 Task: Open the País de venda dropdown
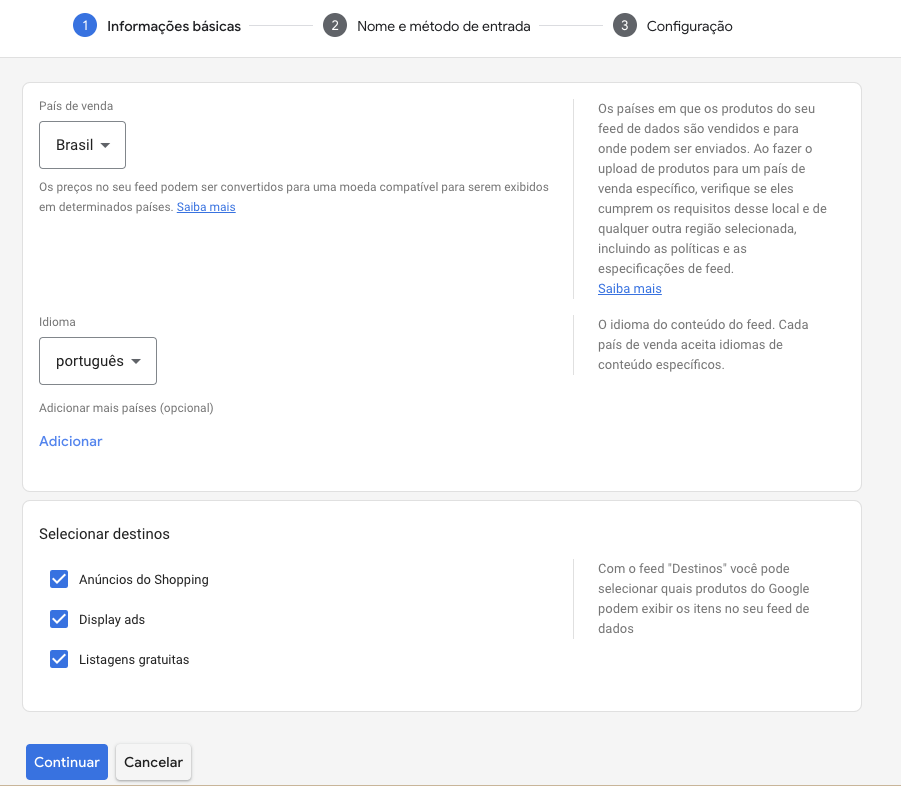pos(82,145)
